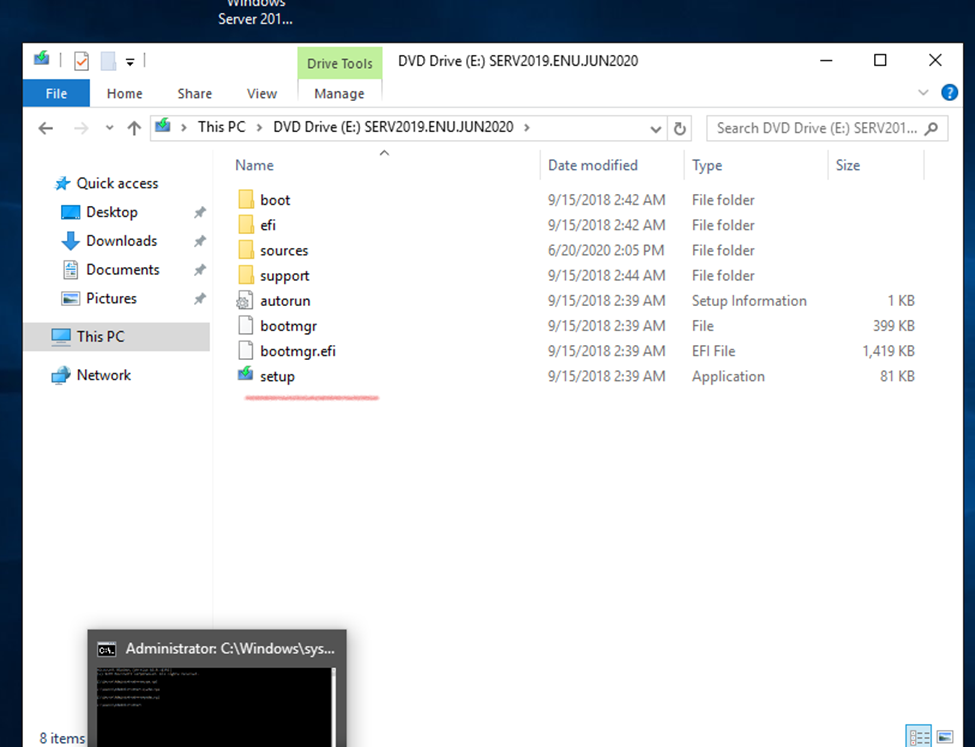Image resolution: width=975 pixels, height=747 pixels.
Task: Click the Back arrow navigation button
Action: 45,128
